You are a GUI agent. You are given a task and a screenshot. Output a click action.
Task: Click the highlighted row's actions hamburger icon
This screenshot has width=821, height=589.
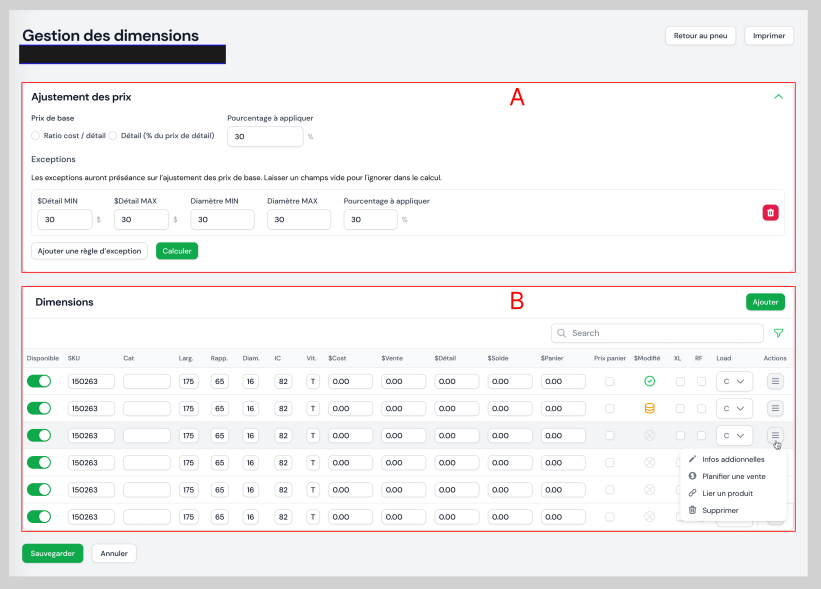[775, 436]
